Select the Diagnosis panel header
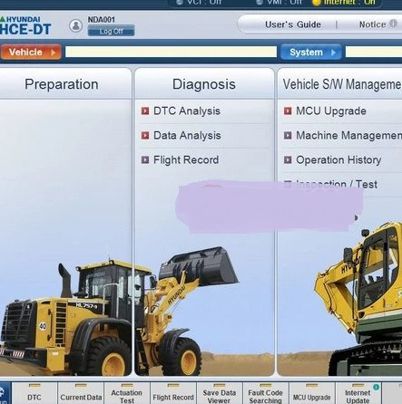 [x=204, y=84]
